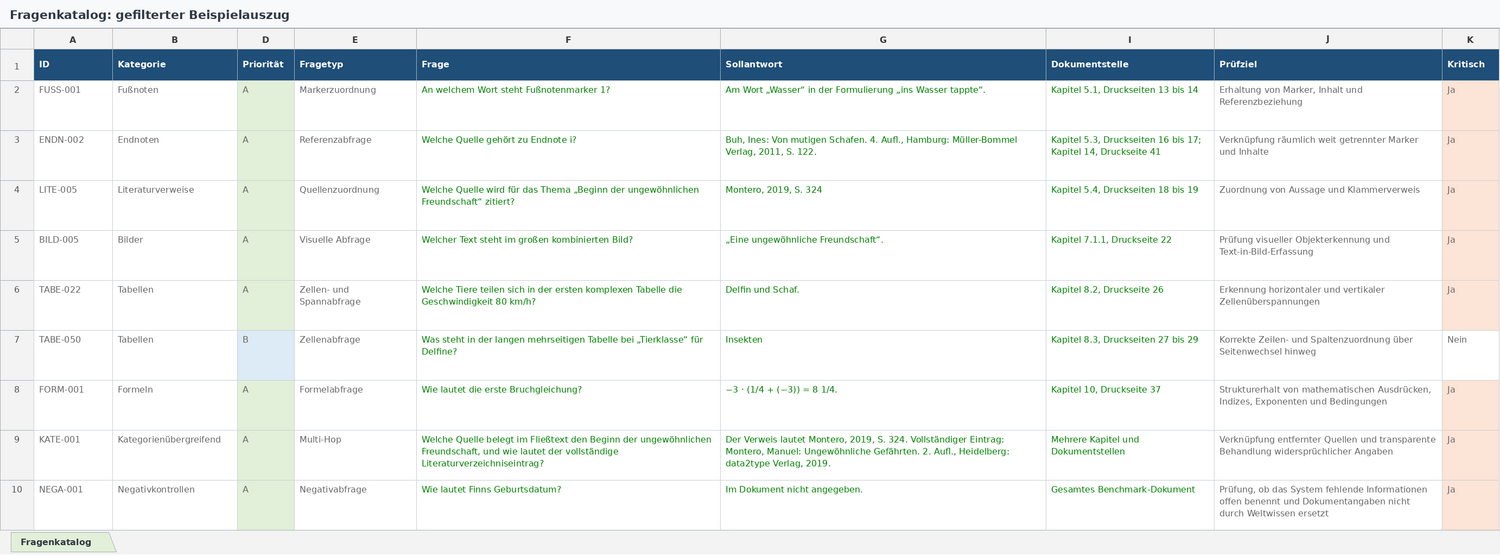This screenshot has width=1500, height=556.
Task: Select cell FORM-001
Action: pyautogui.click(x=73, y=406)
